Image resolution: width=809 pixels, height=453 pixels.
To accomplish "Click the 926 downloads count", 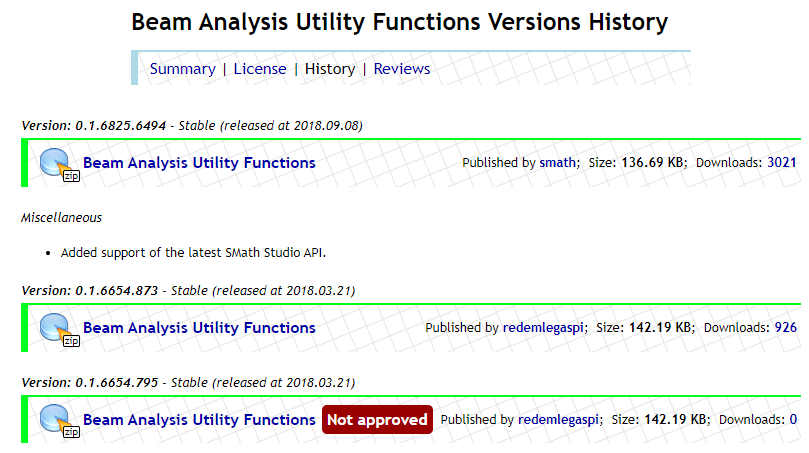I will pos(785,328).
